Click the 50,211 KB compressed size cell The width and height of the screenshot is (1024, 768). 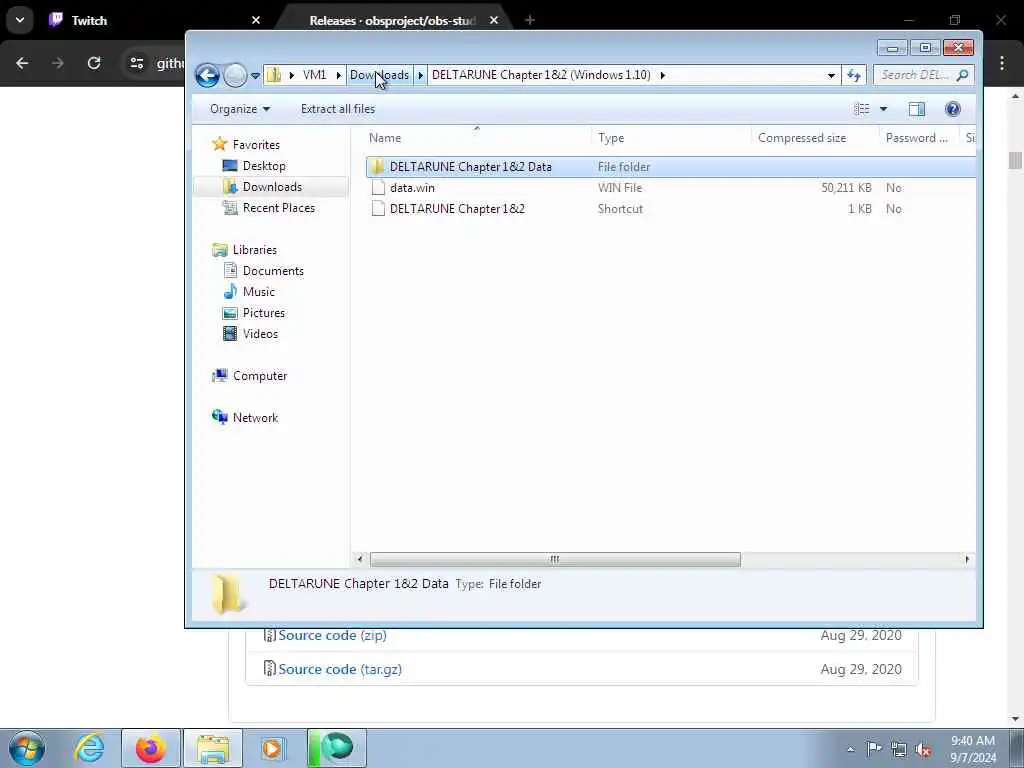point(846,187)
